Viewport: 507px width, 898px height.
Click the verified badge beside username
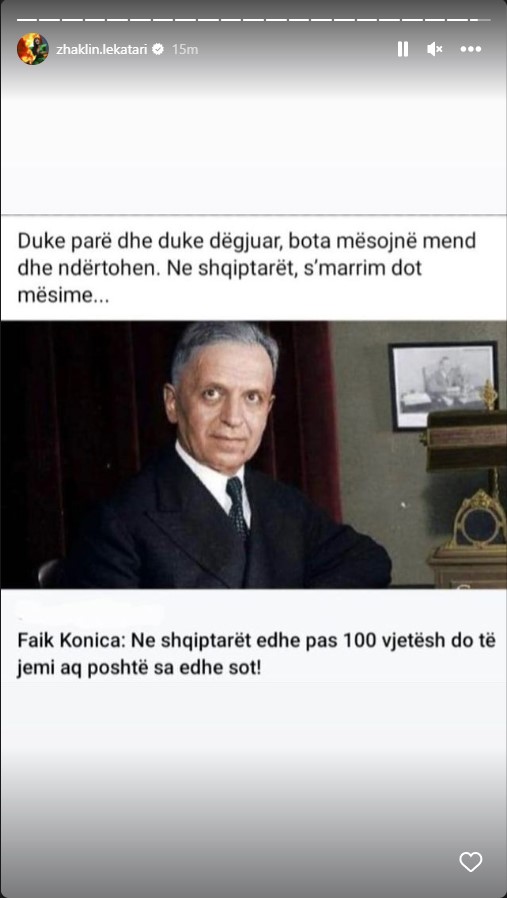tap(158, 49)
